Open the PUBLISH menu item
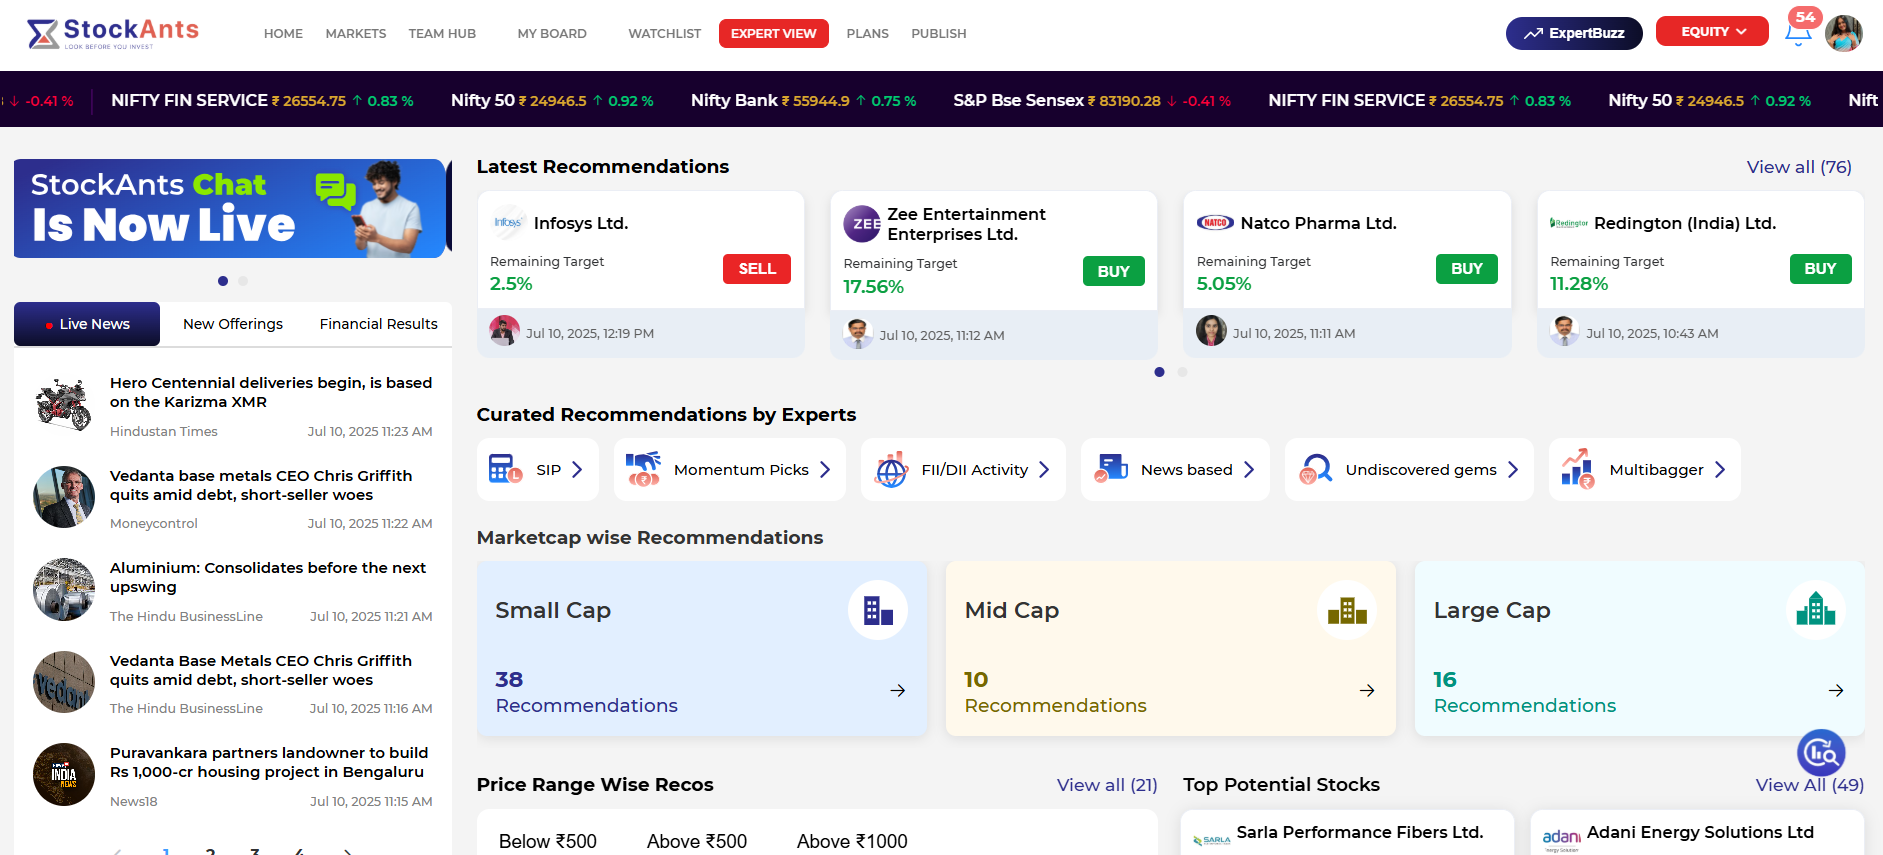The width and height of the screenshot is (1883, 855). 939,33
